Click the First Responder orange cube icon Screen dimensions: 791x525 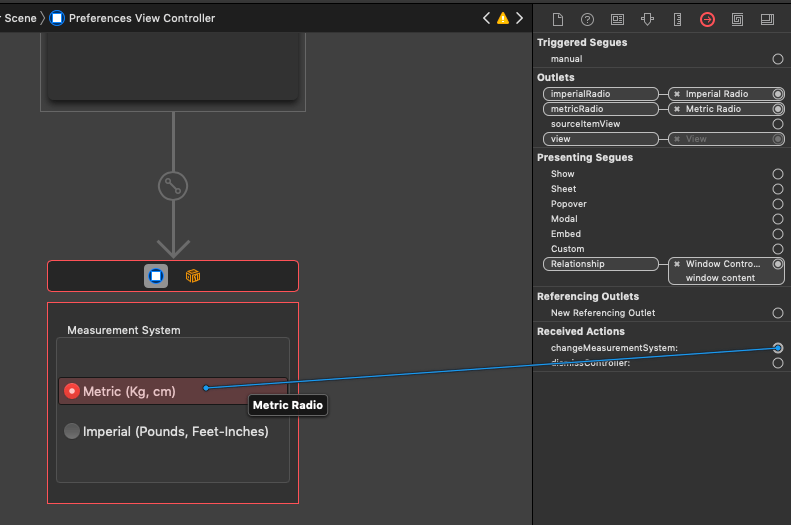click(x=192, y=276)
